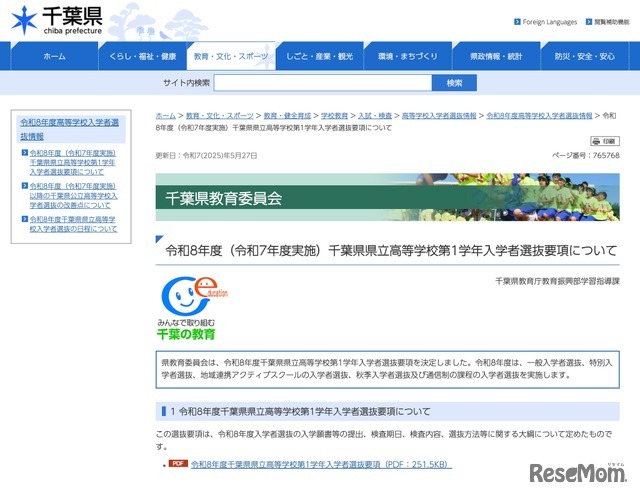Click the red PDF icon

click(x=178, y=464)
